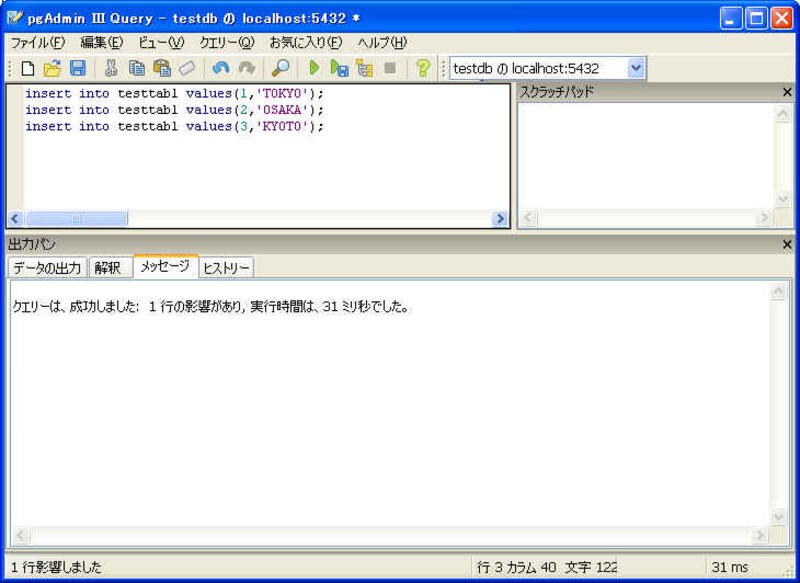
Task: Click the Undo arrow icon
Action: pyautogui.click(x=220, y=69)
